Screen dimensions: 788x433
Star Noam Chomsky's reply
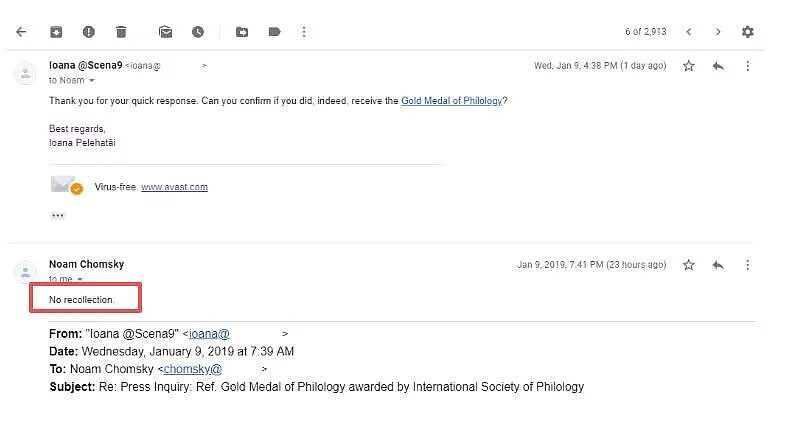[688, 265]
